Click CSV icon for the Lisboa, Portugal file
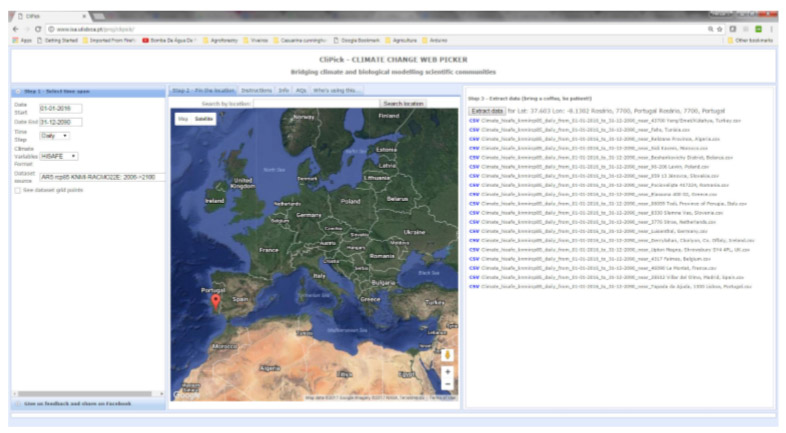This screenshot has width=786, height=433. pos(474,287)
